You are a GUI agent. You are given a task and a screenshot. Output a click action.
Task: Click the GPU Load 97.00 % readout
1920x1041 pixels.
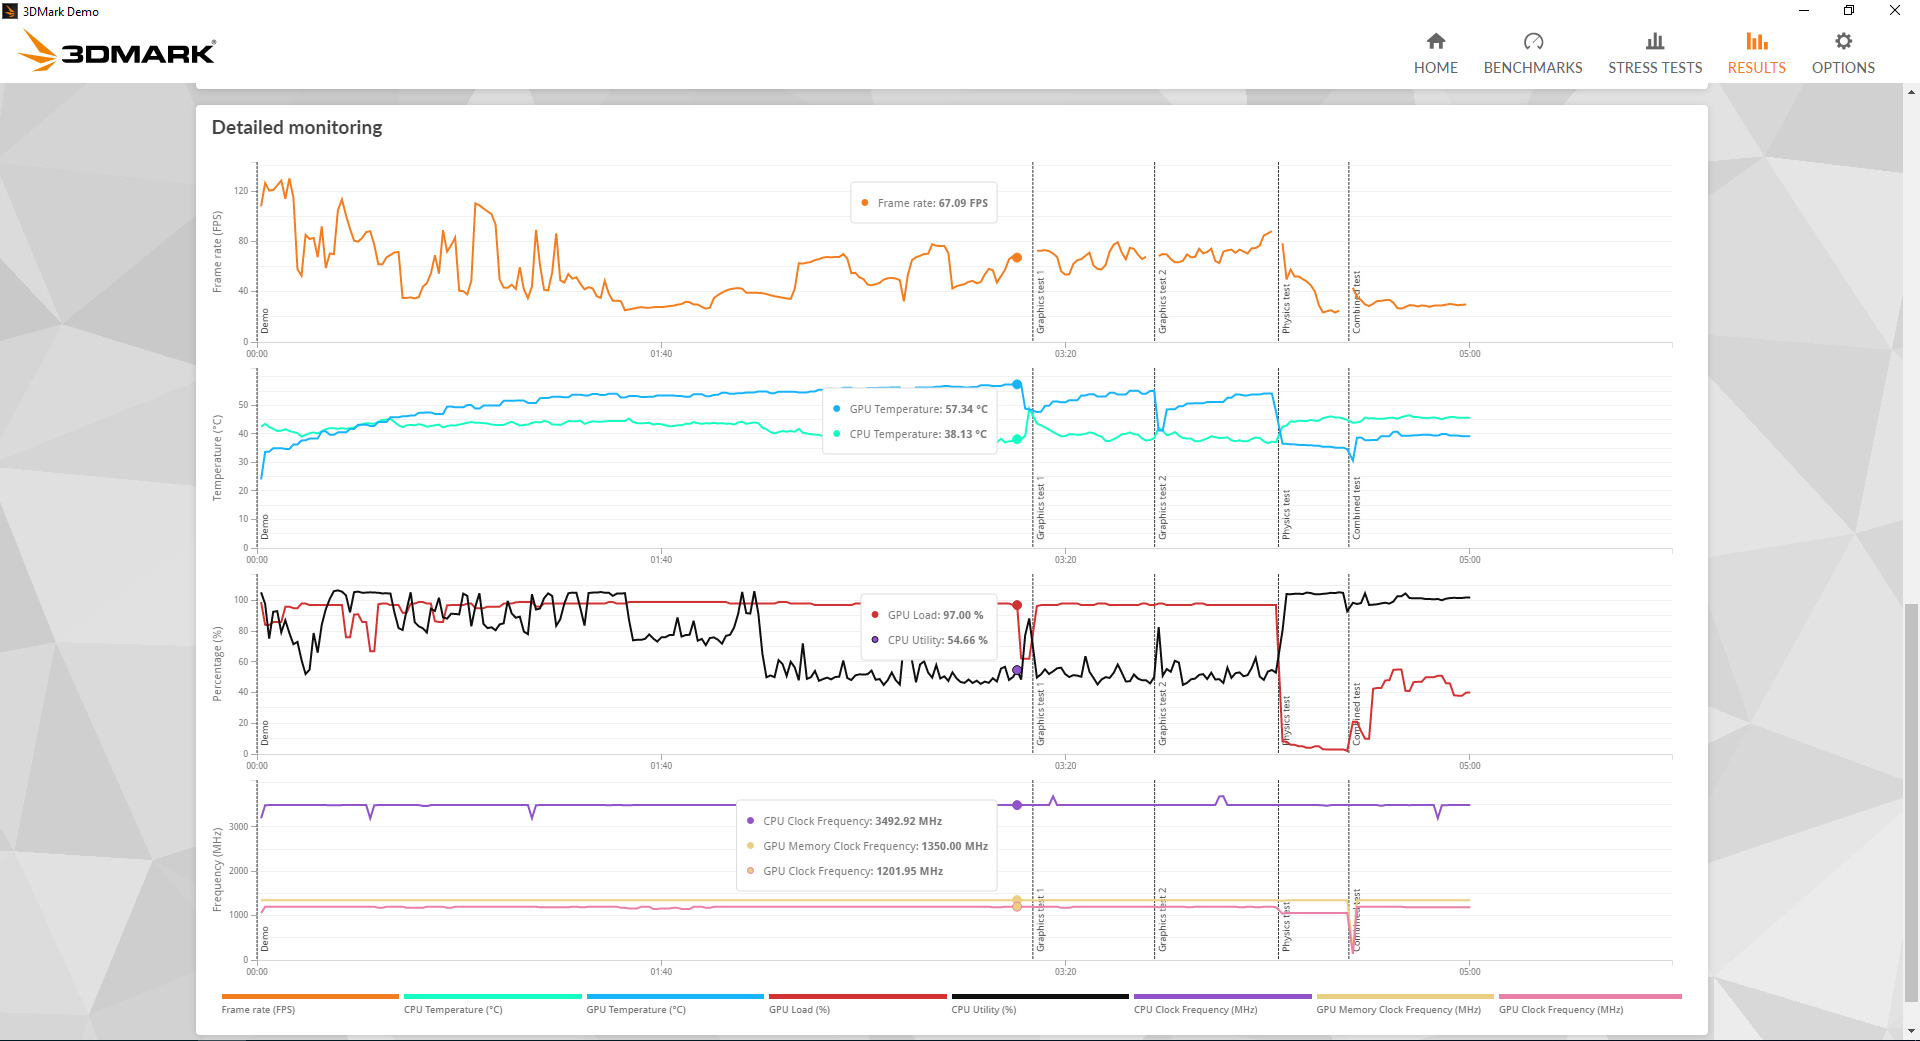(927, 615)
